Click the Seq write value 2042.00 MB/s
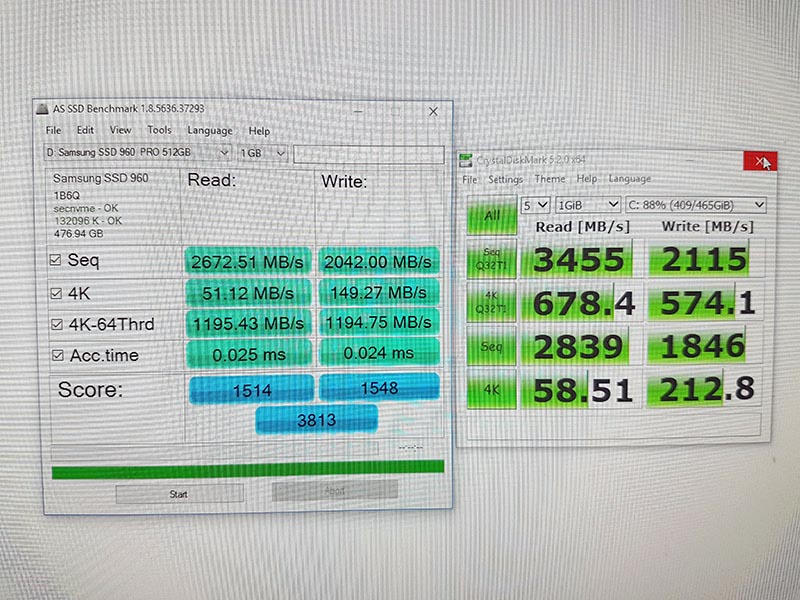This screenshot has height=600, width=800. coord(378,261)
